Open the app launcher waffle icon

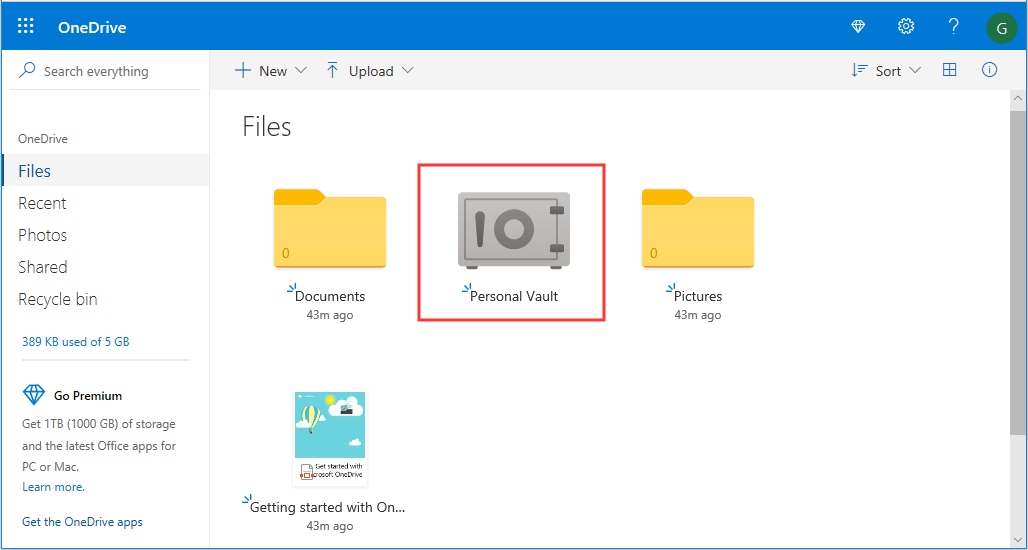[x=26, y=27]
